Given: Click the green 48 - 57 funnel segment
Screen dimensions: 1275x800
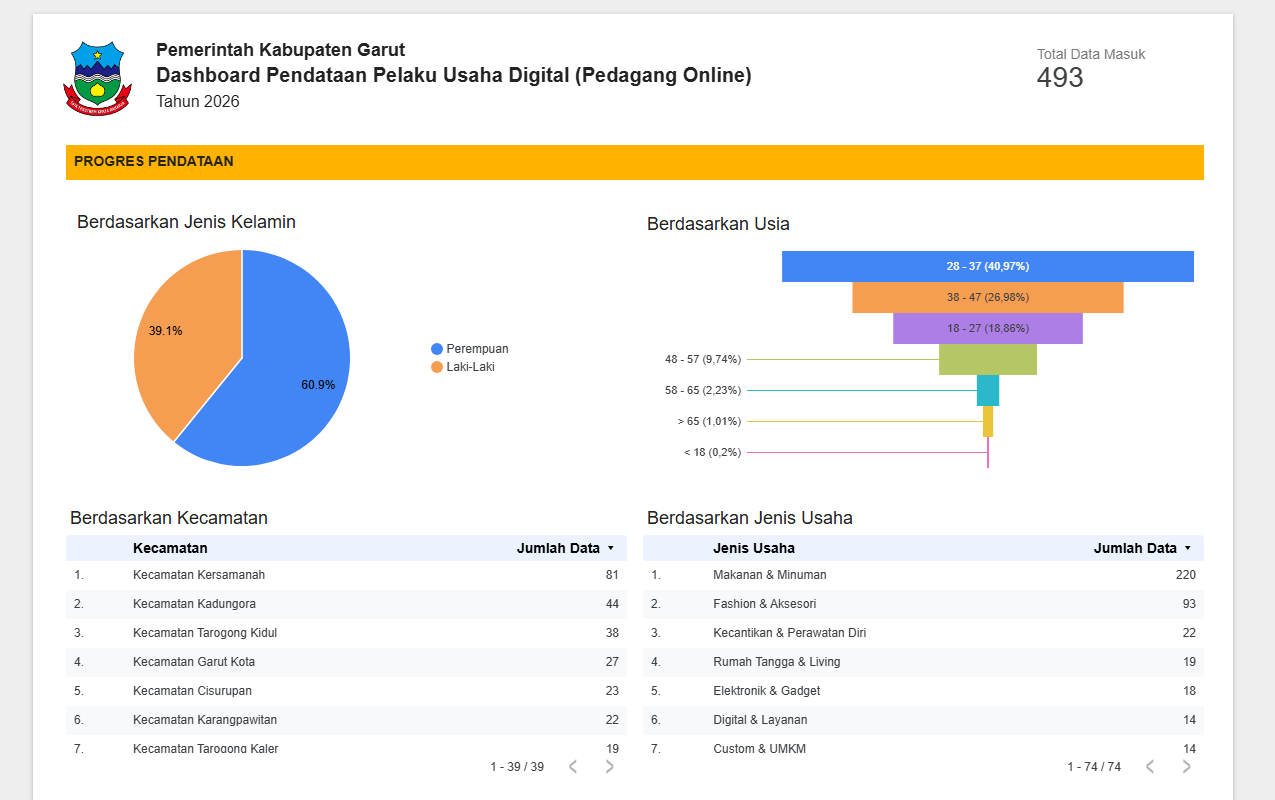Looking at the screenshot, I should pos(988,359).
